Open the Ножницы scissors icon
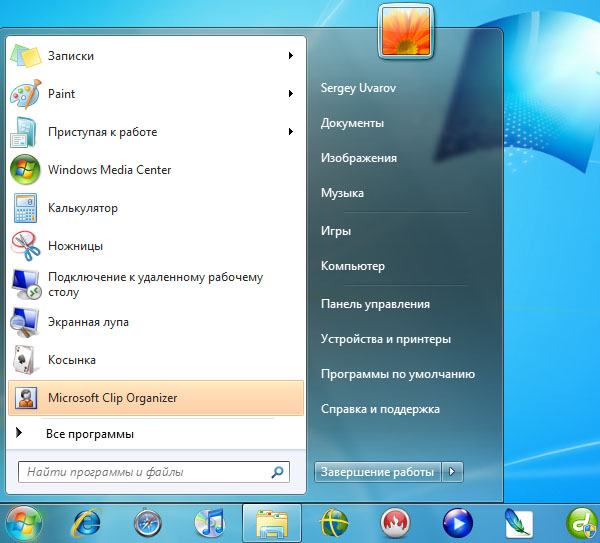 pyautogui.click(x=25, y=246)
